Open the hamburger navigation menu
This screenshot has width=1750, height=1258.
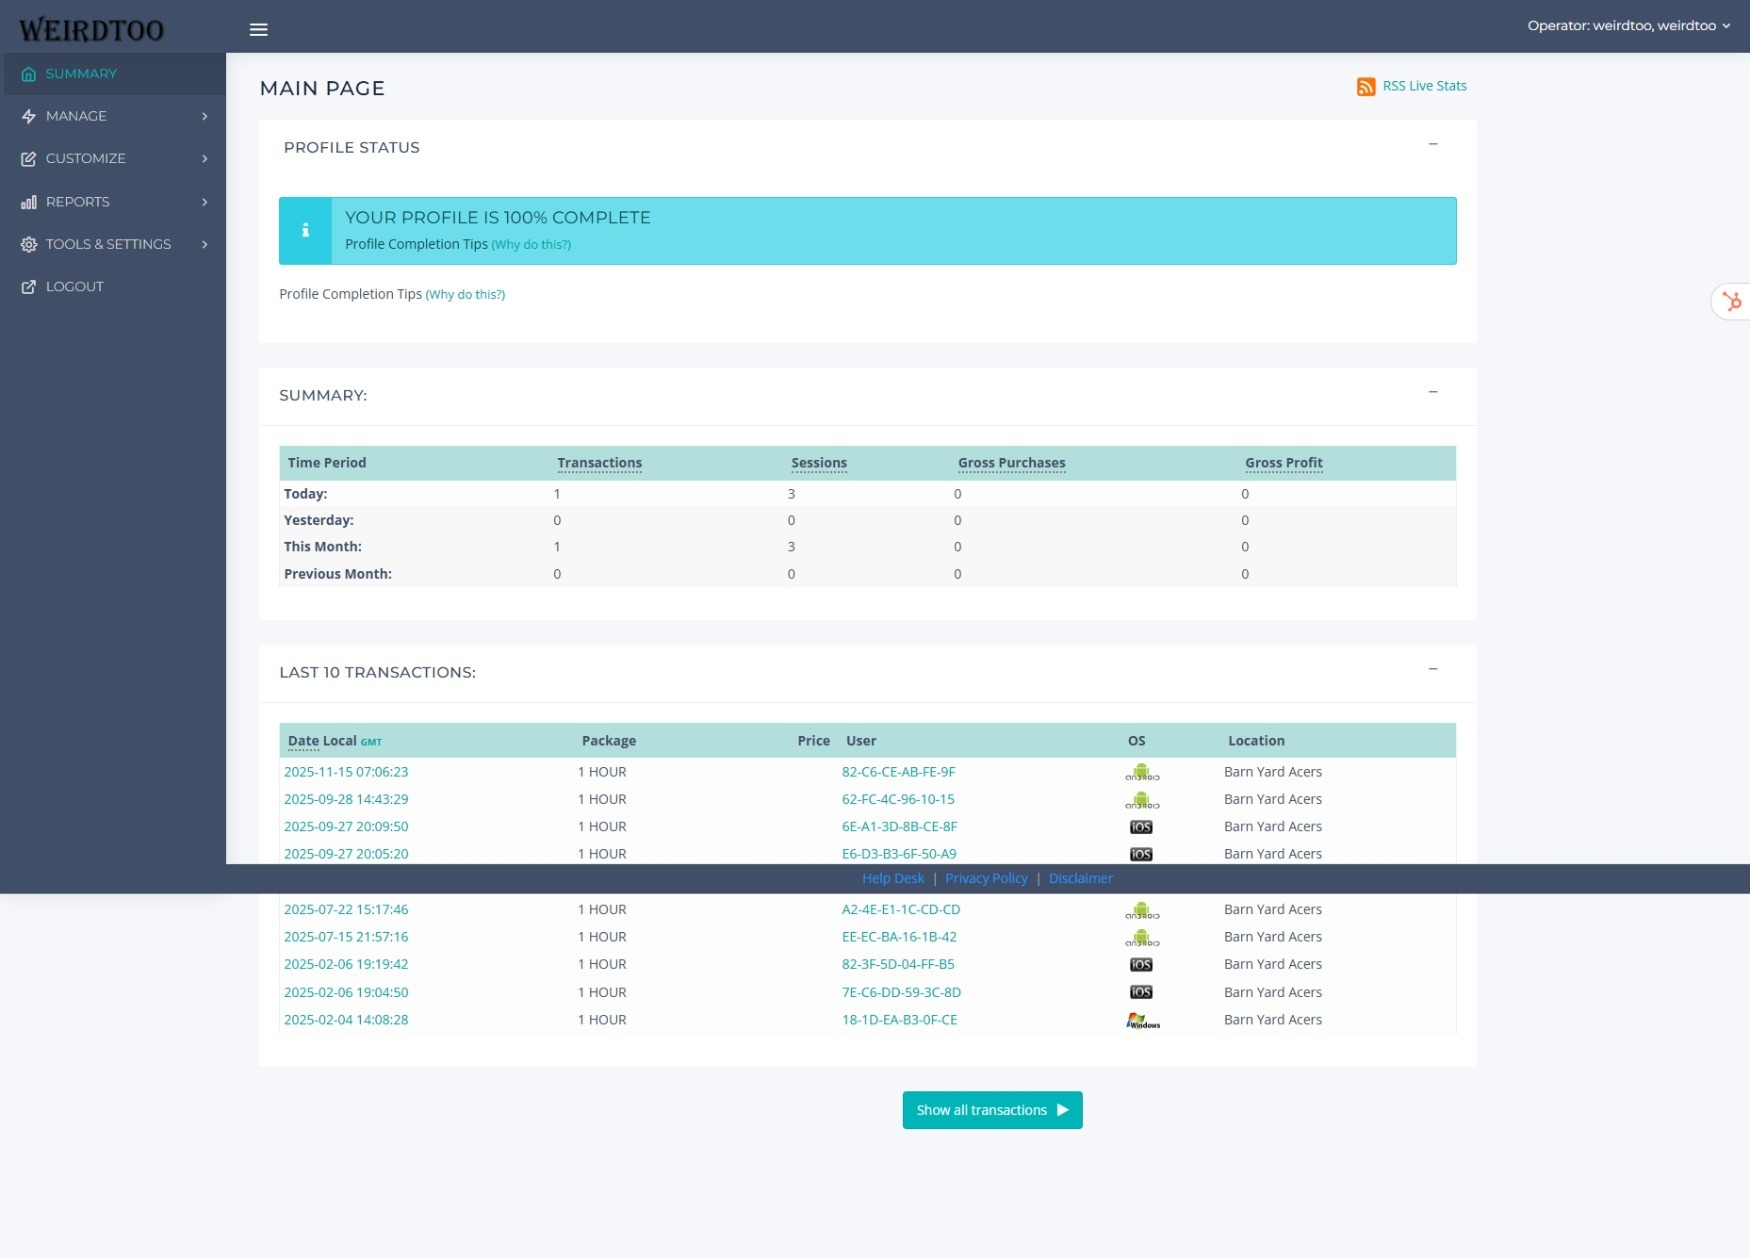point(258,29)
